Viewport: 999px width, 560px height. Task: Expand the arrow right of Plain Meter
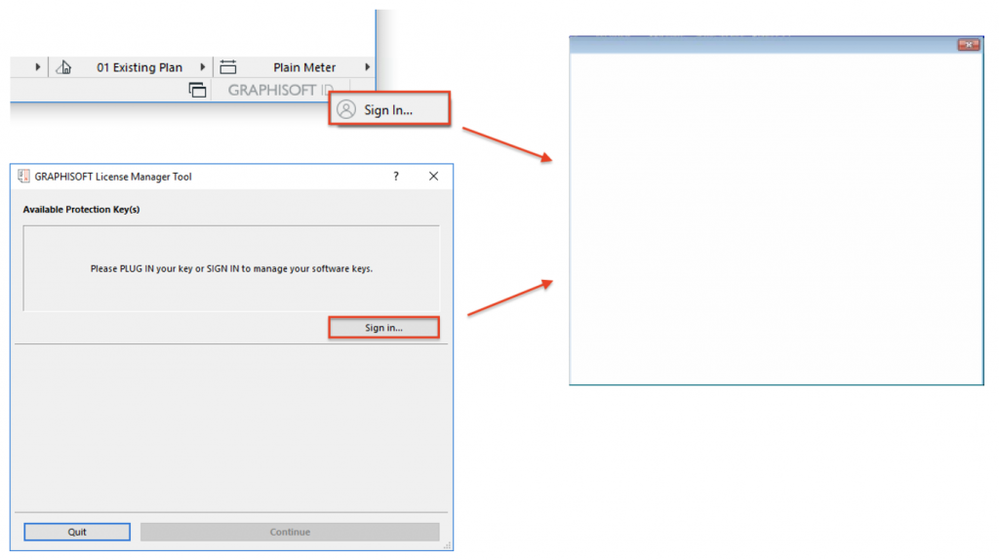367,67
